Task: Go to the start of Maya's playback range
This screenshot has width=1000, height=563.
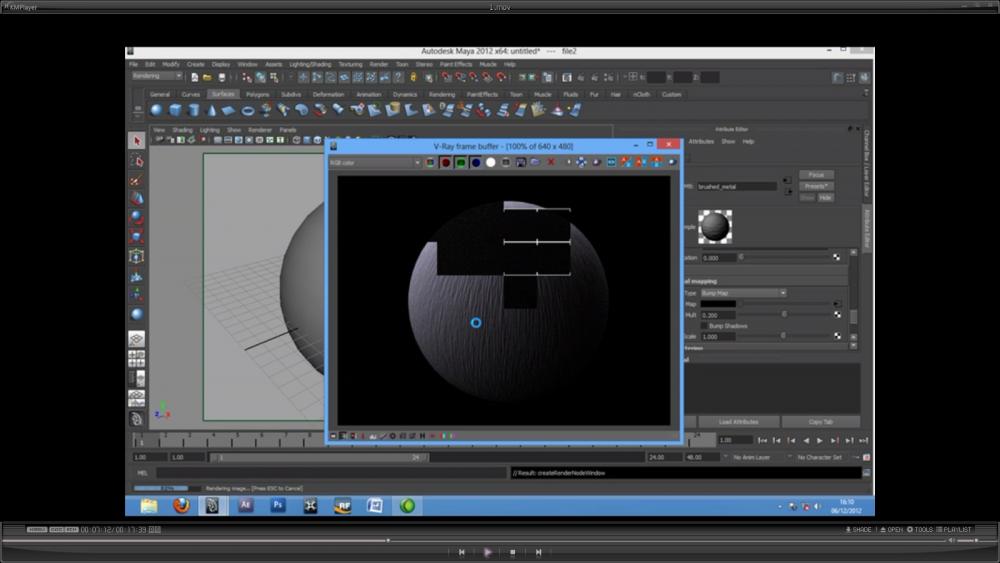Action: coord(762,441)
